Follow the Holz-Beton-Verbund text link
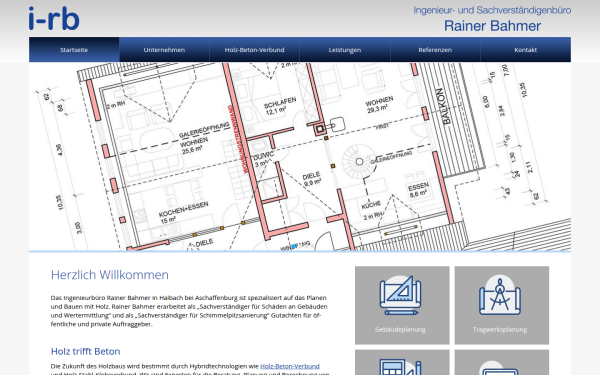The width and height of the screenshot is (600, 375). [x=290, y=366]
